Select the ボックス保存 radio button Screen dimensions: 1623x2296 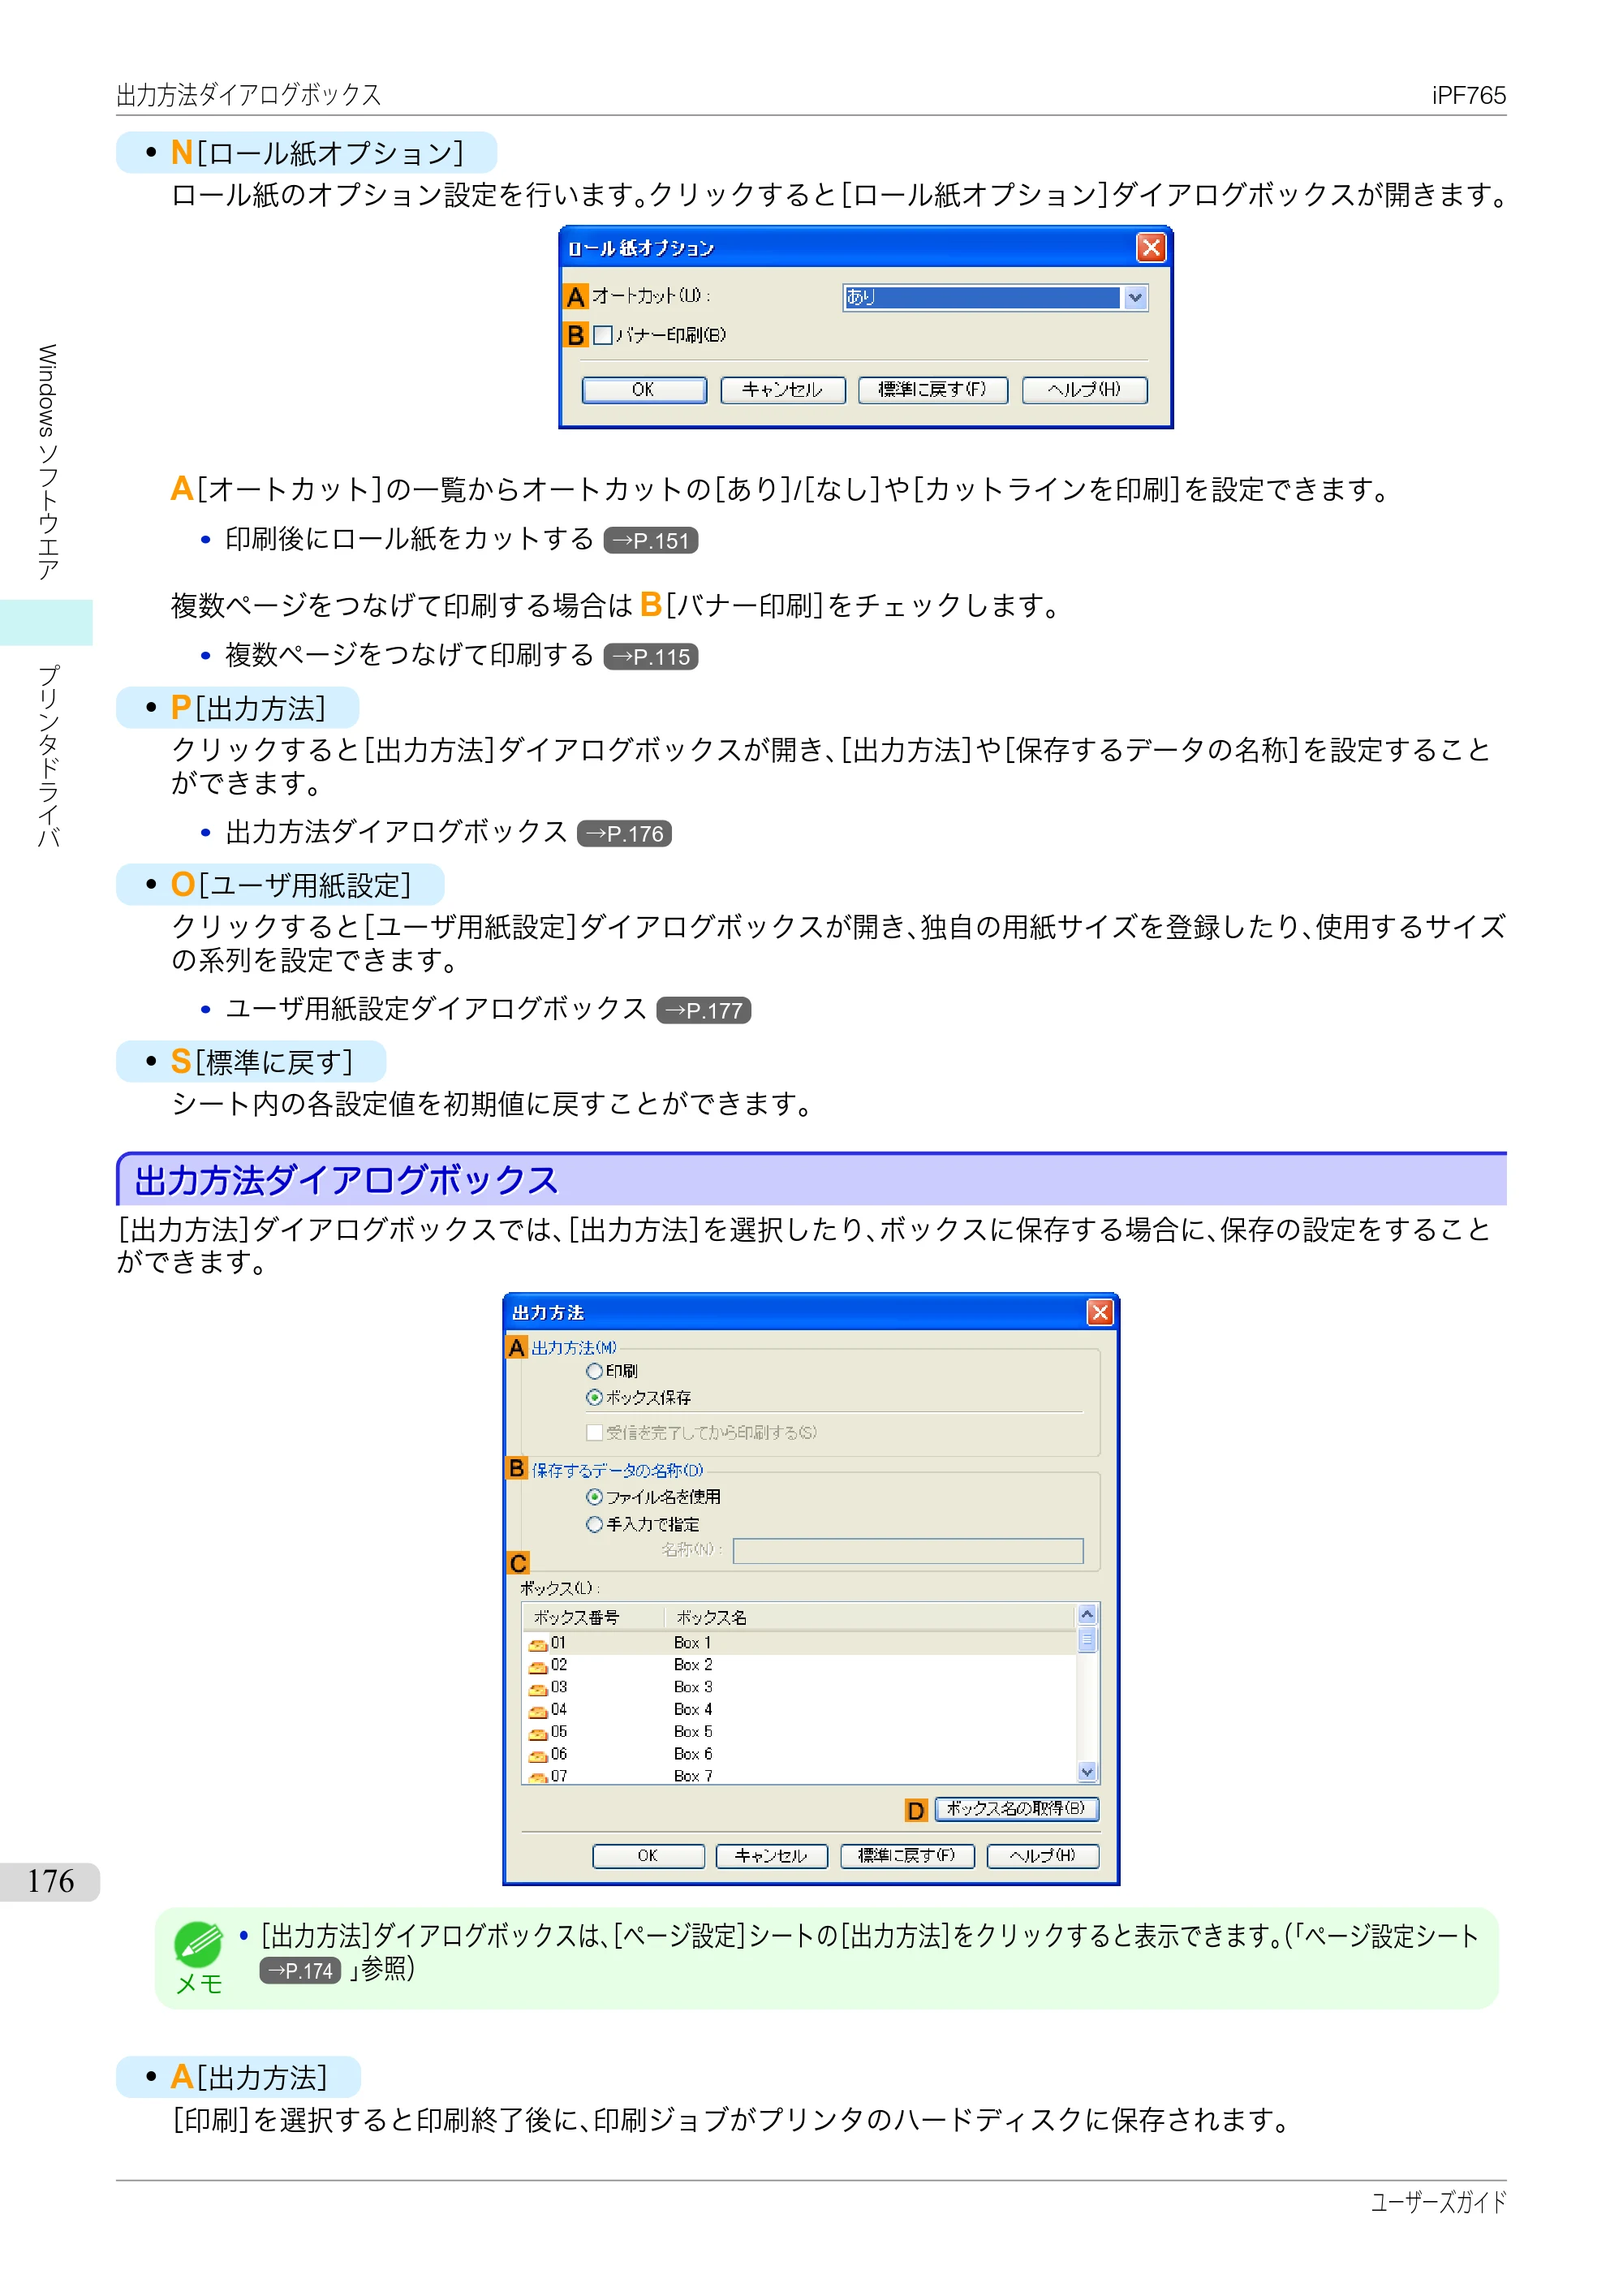click(594, 1398)
